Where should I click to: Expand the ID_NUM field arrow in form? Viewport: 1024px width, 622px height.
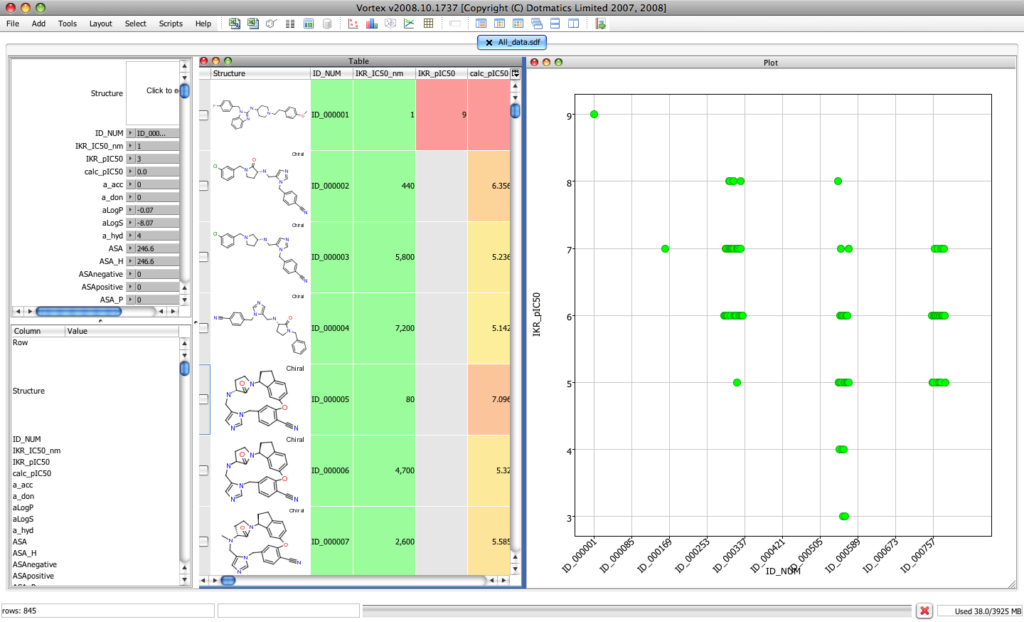(130, 133)
